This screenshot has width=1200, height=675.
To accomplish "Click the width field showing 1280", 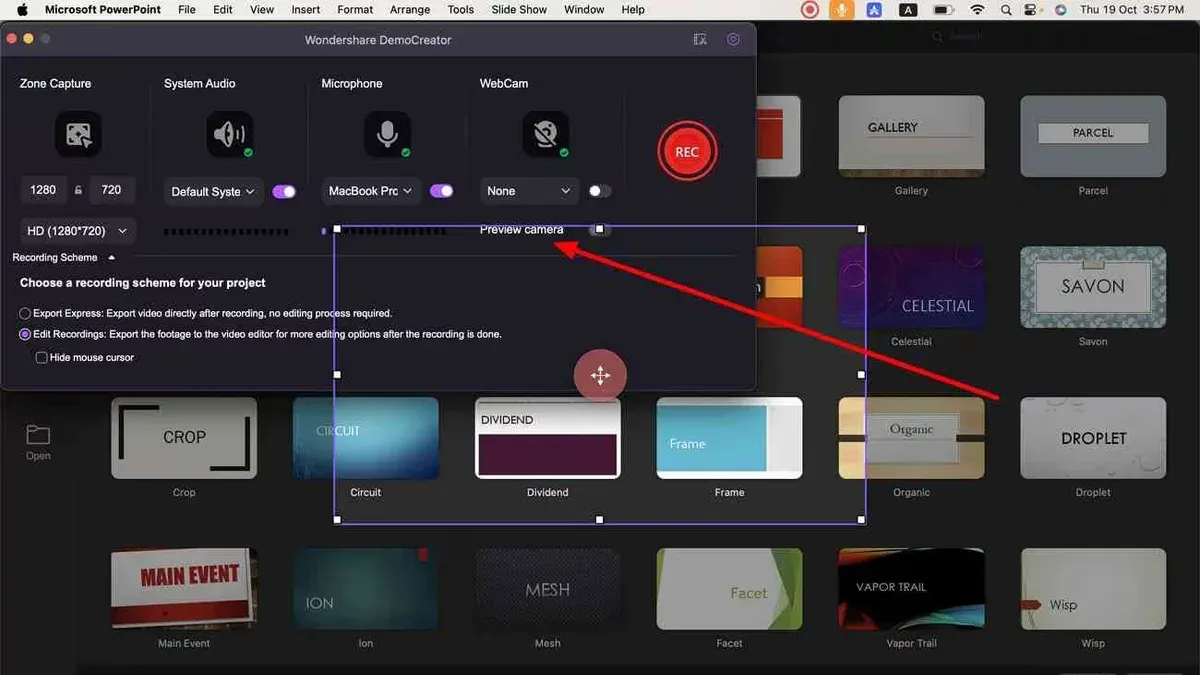I will coord(43,190).
